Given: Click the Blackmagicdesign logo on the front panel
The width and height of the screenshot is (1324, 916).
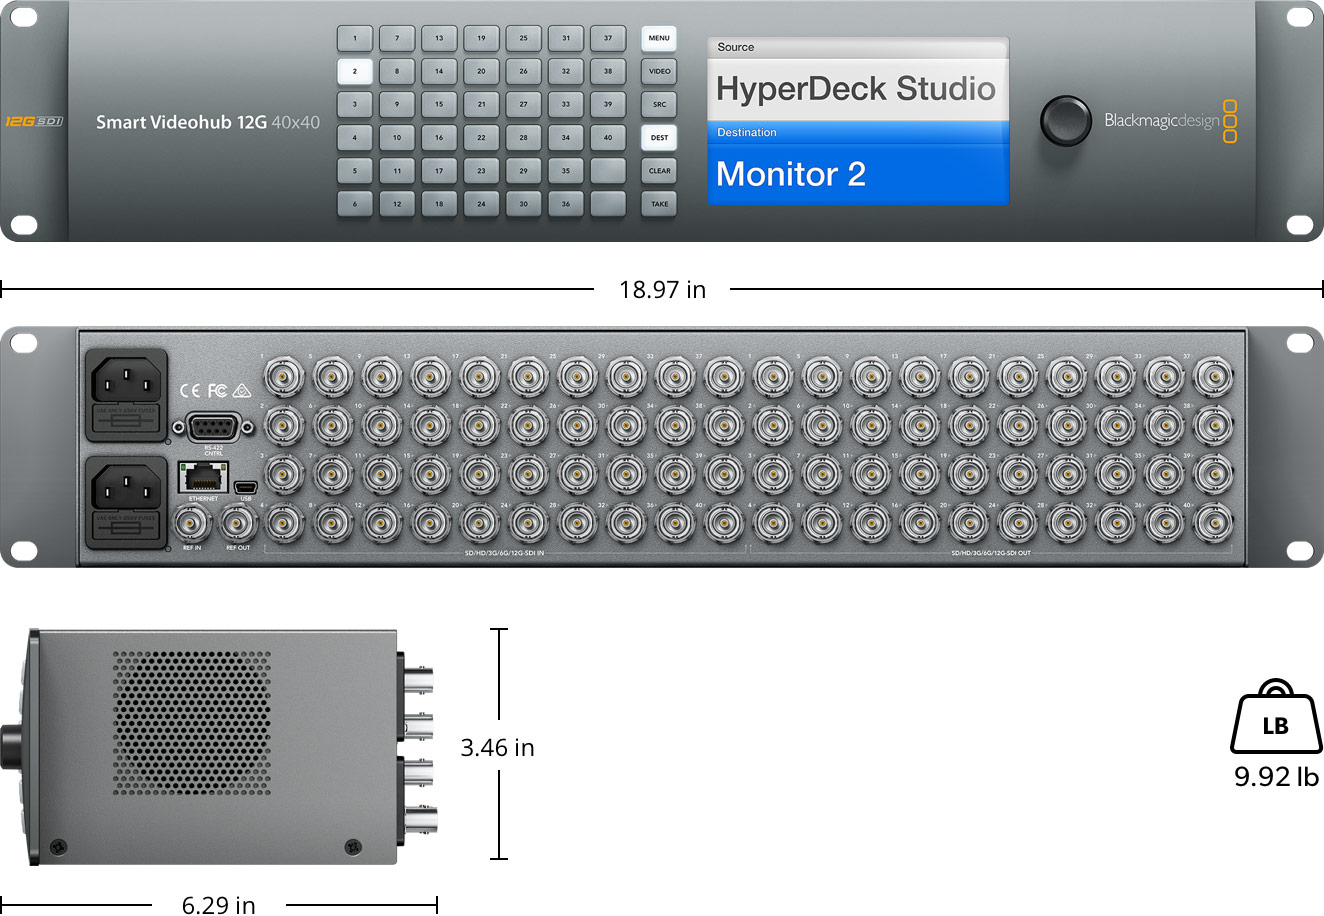Looking at the screenshot, I should pyautogui.click(x=1170, y=121).
